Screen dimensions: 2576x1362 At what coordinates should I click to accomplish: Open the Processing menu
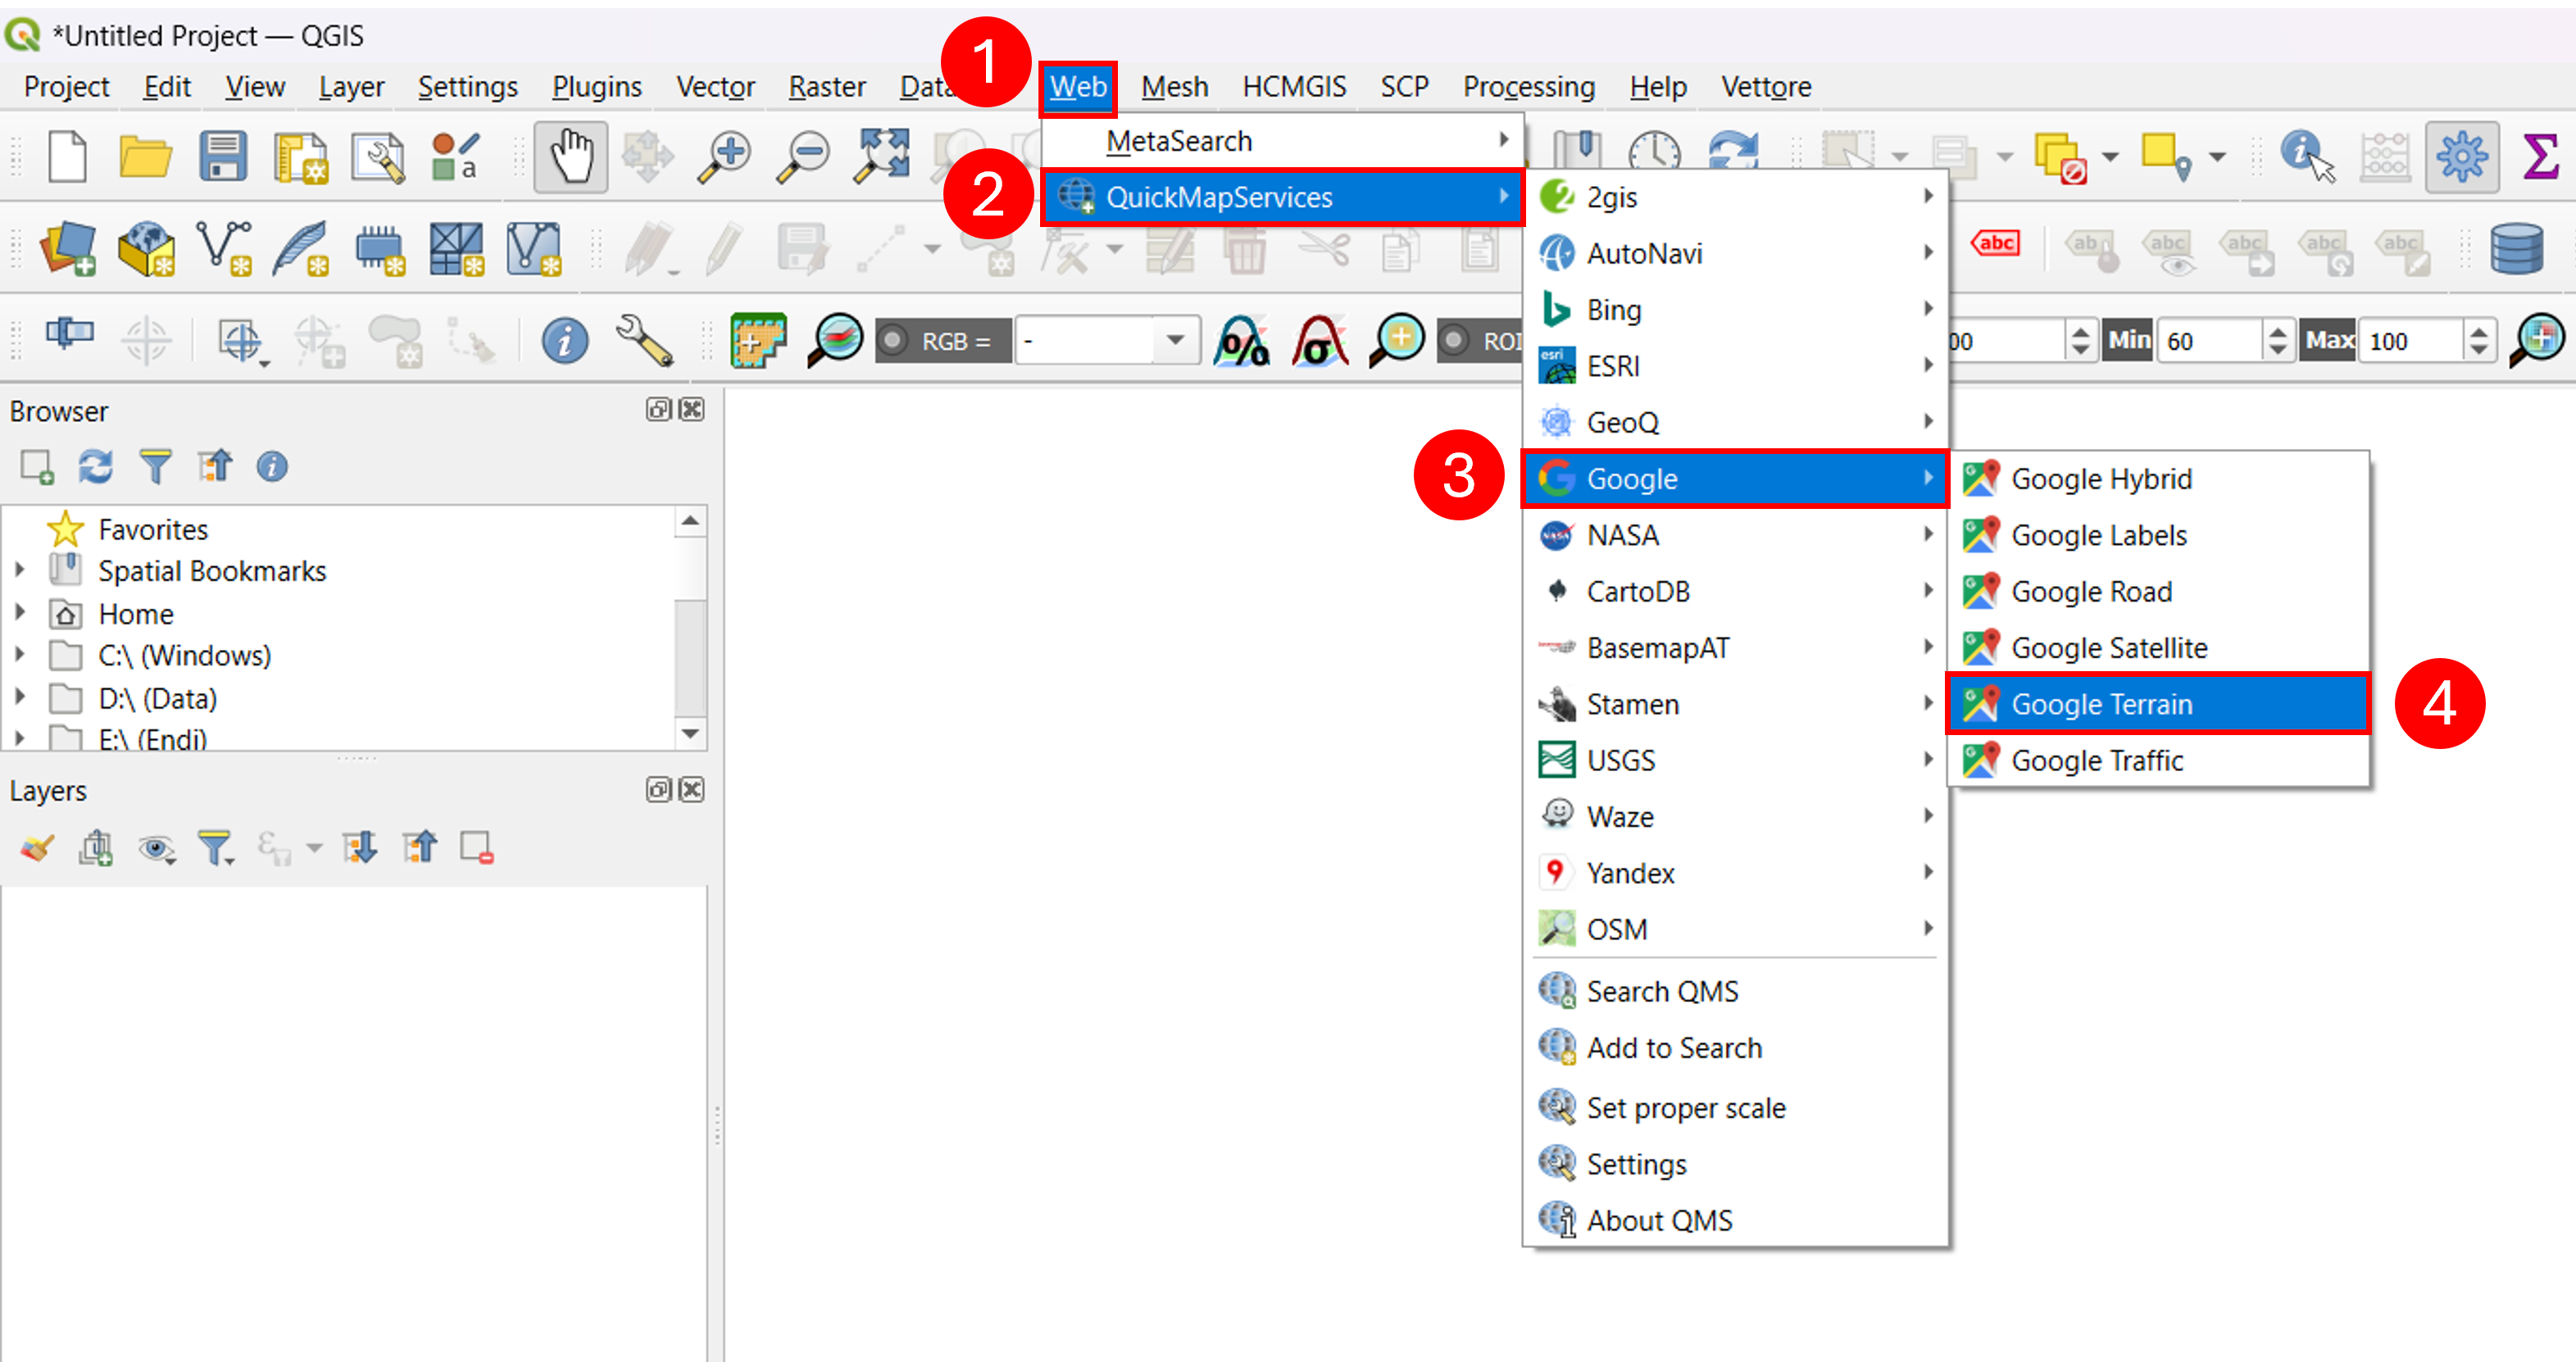tap(1529, 87)
